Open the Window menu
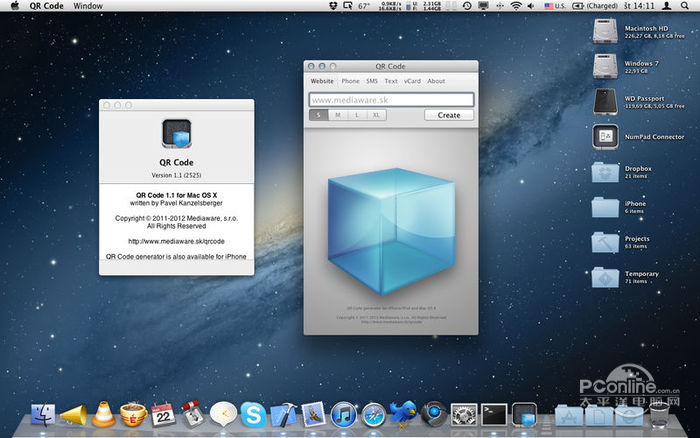The image size is (700, 438). (x=88, y=6)
